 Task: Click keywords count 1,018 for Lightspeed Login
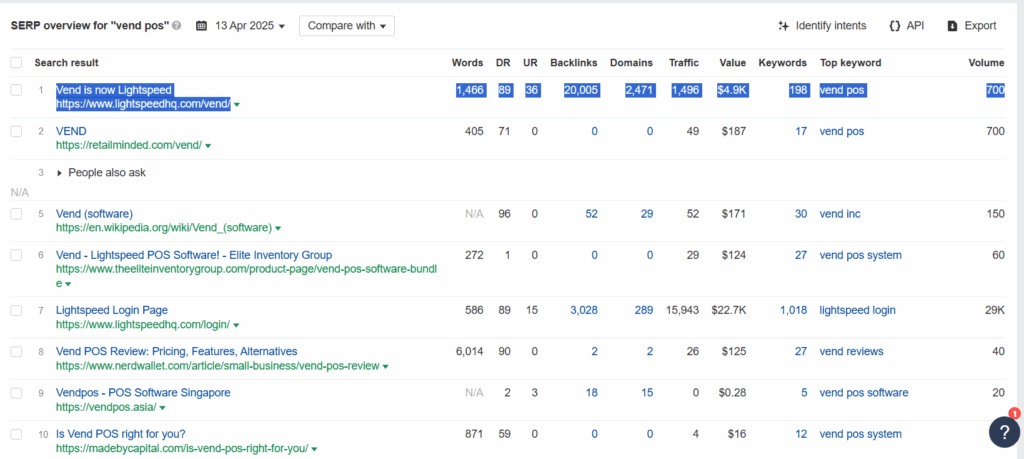[x=793, y=310]
